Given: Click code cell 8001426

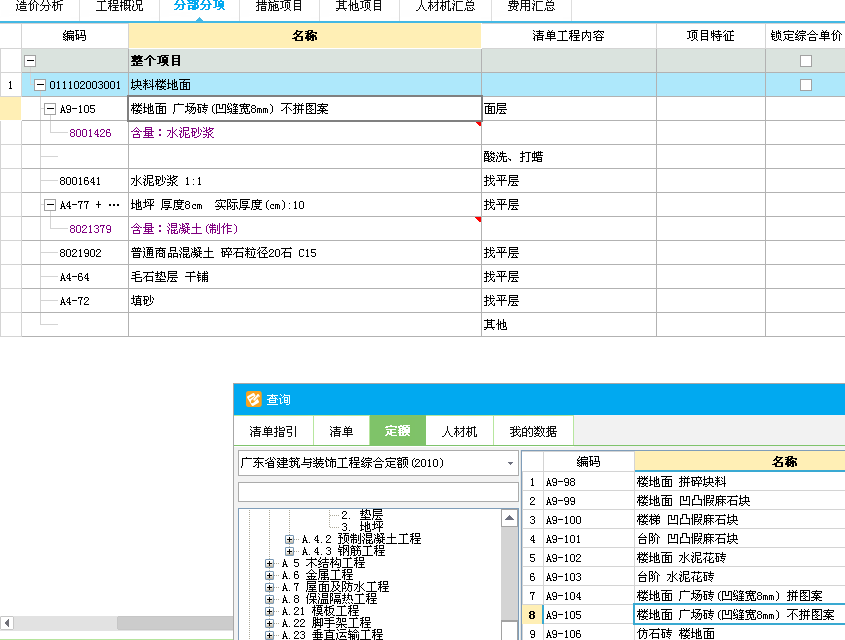Looking at the screenshot, I should 90,133.
